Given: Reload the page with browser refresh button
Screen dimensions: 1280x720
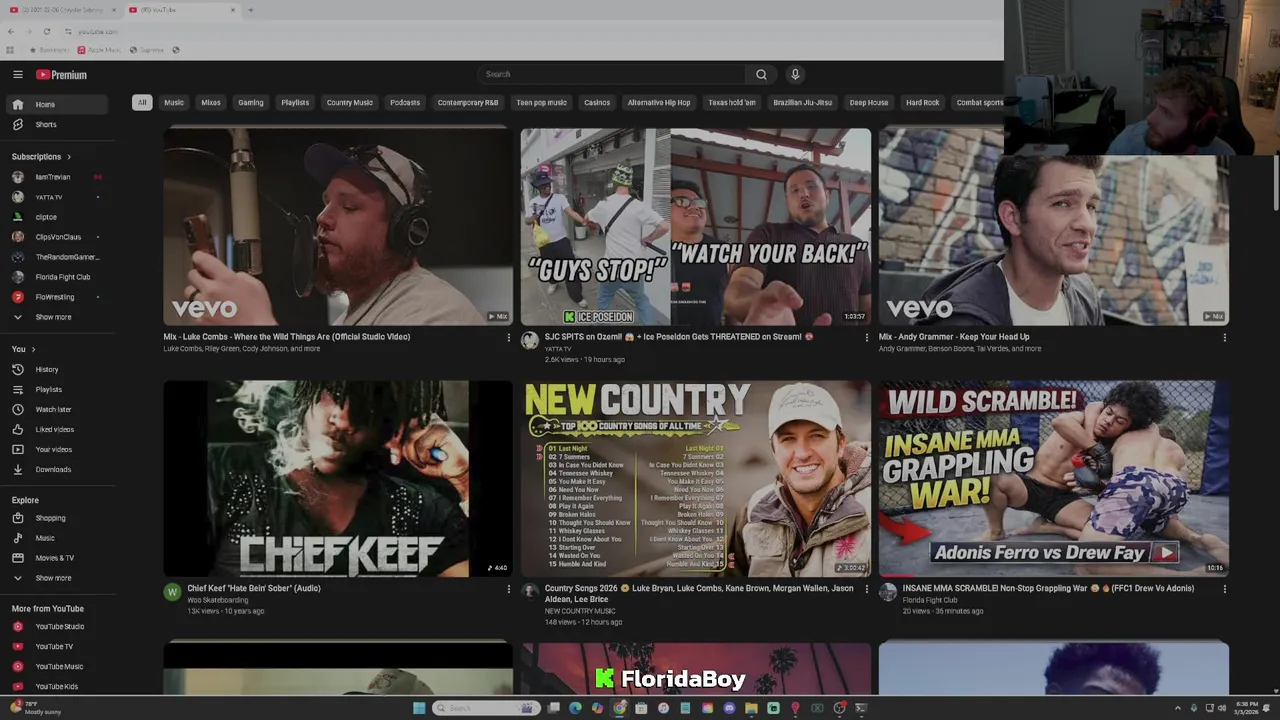Looking at the screenshot, I should coord(46,31).
